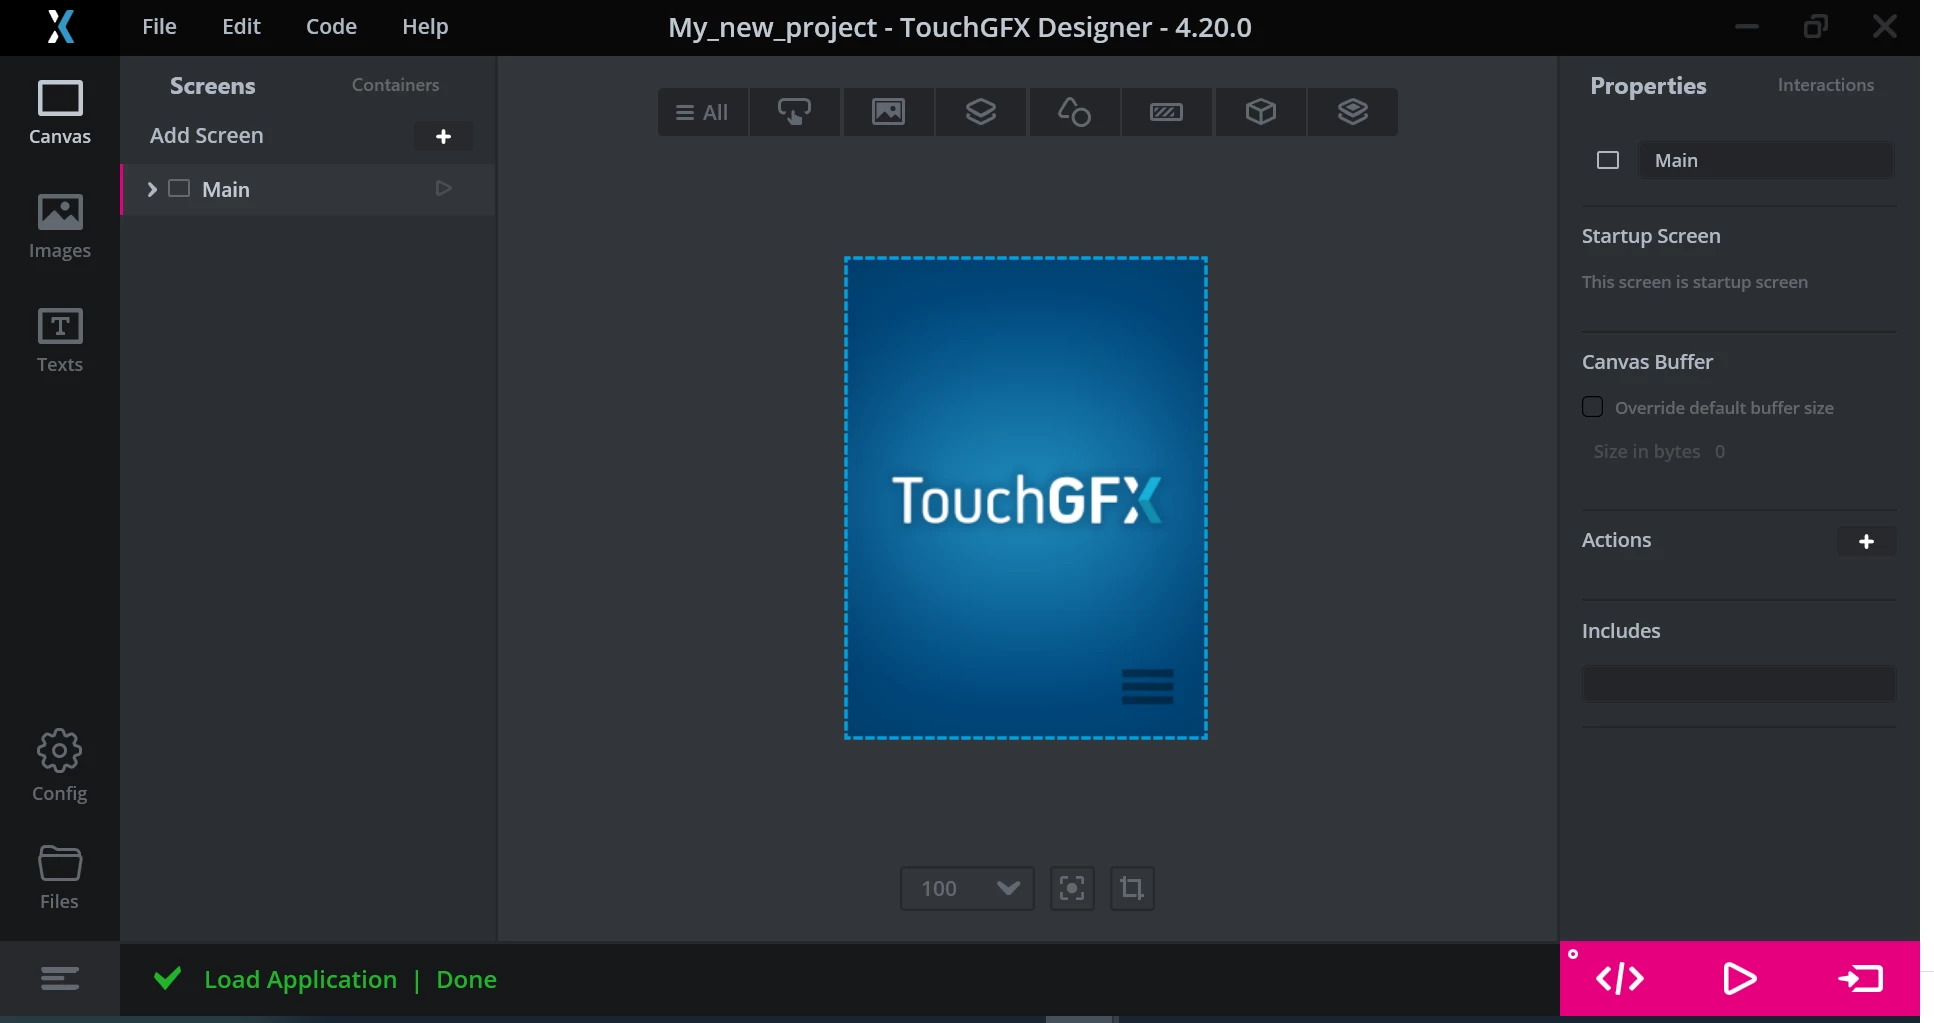Viewport: 1934px width, 1023px height.
Task: Click the Includes input field
Action: [1738, 684]
